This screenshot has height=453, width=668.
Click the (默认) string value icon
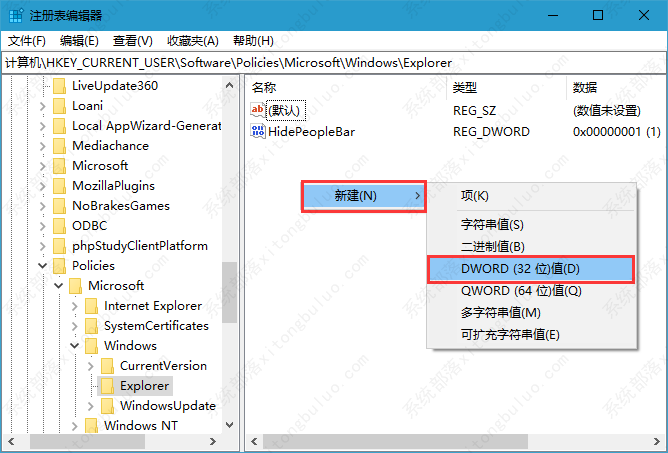(258, 110)
